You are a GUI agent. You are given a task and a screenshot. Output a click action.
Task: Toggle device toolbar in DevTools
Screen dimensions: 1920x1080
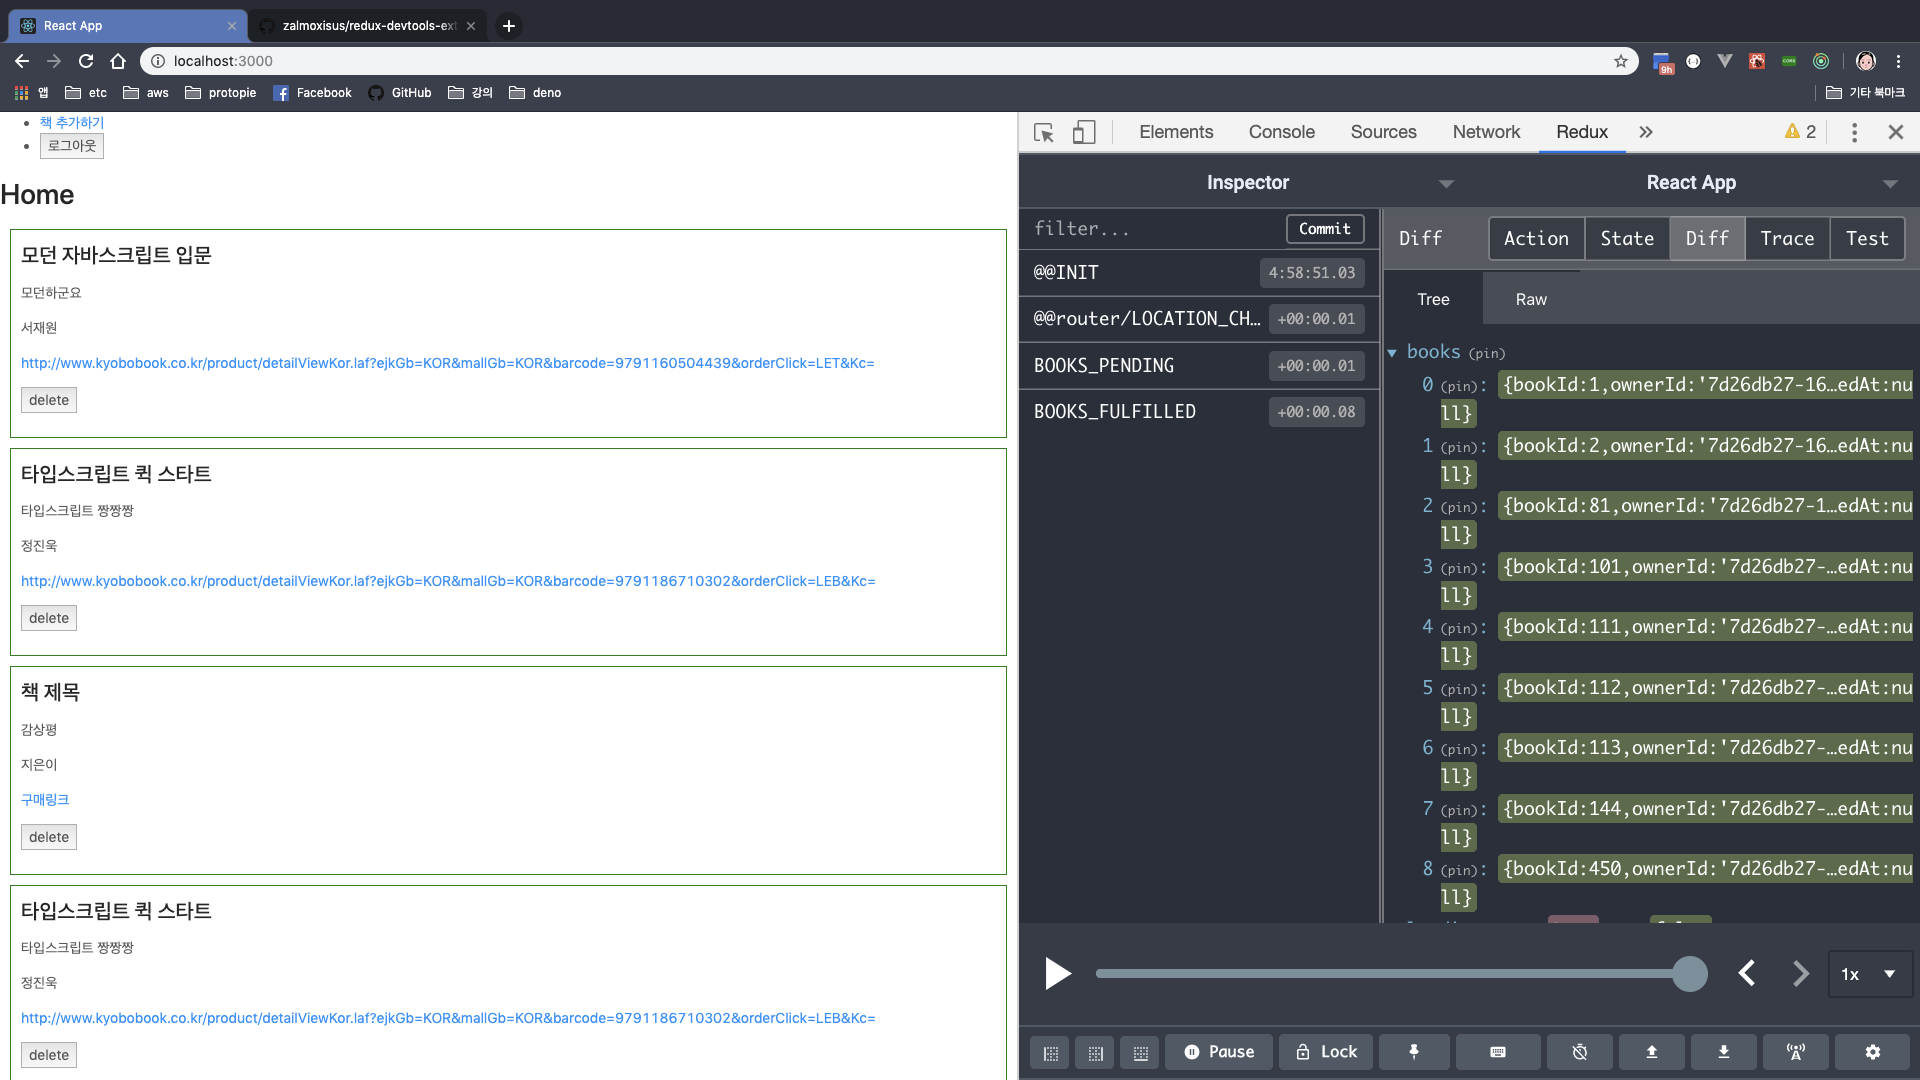coord(1084,132)
